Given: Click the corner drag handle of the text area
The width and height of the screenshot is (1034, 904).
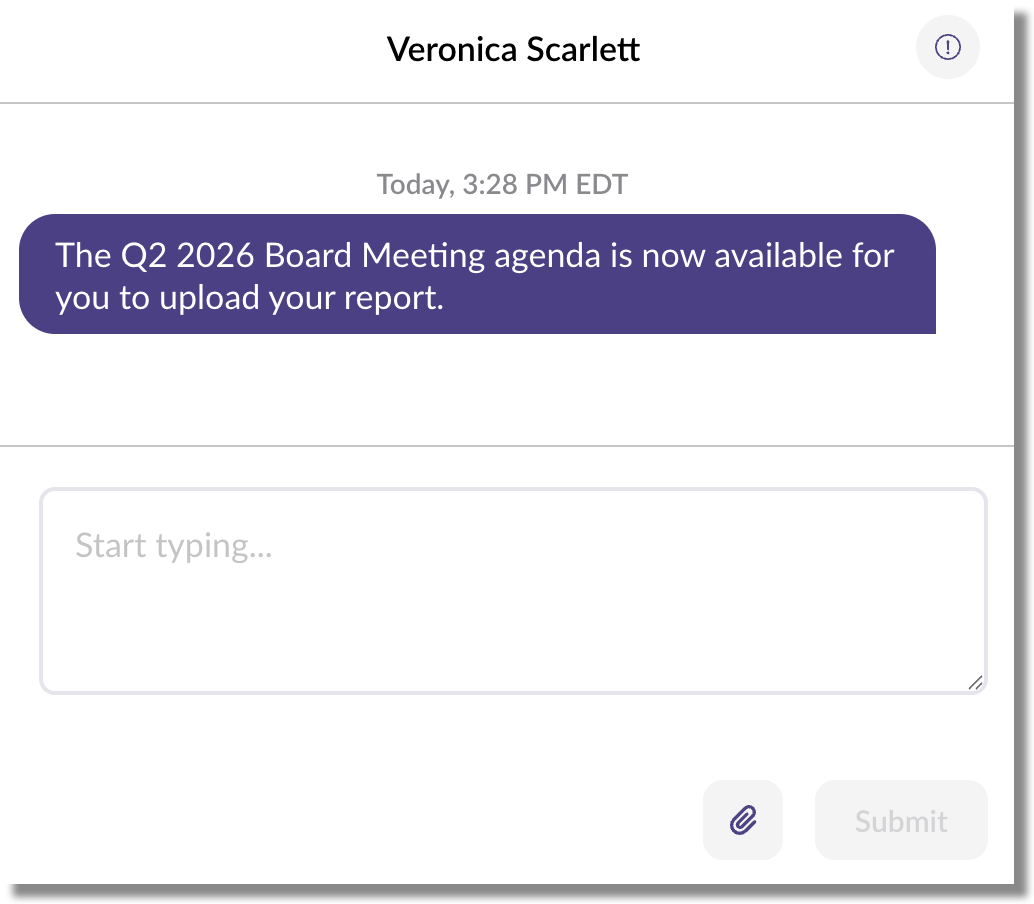Looking at the screenshot, I should 975,682.
